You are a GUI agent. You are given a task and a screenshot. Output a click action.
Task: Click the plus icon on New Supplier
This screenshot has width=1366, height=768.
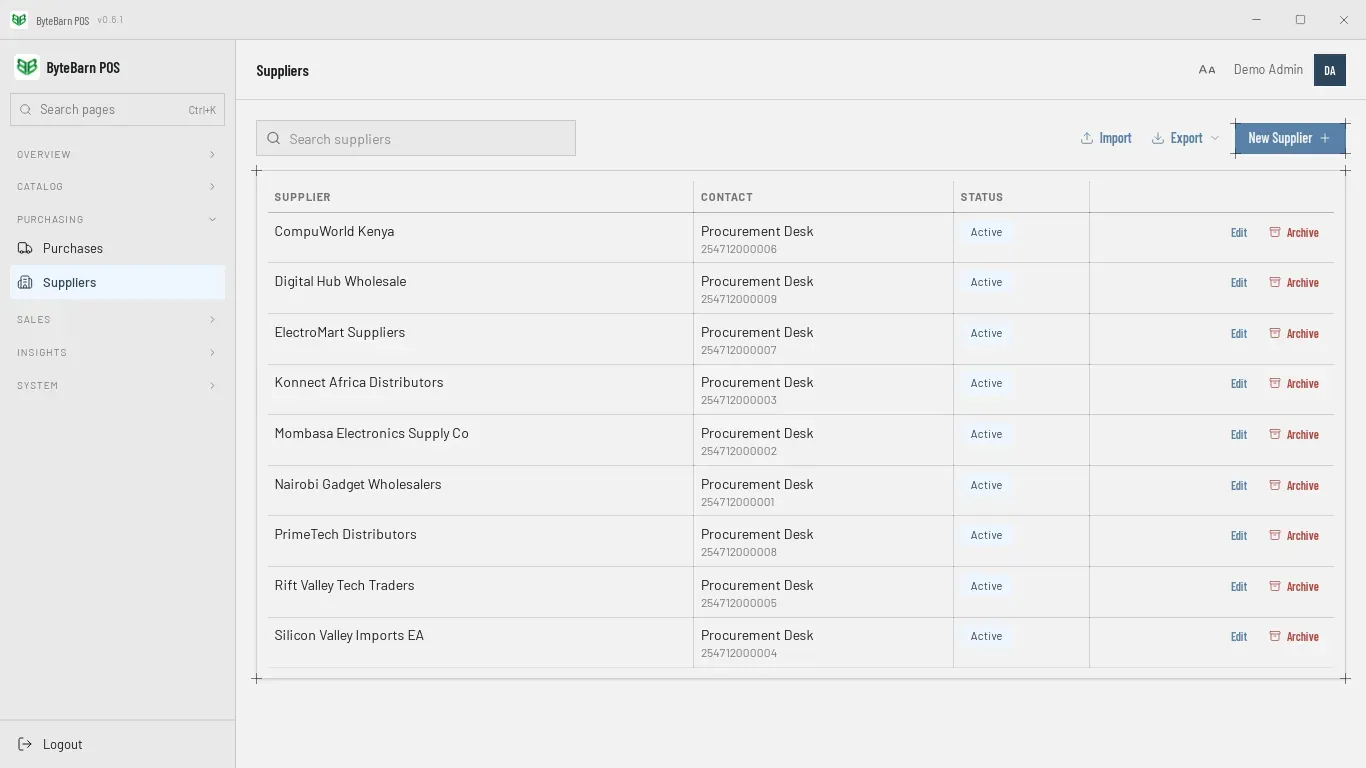click(x=1325, y=138)
